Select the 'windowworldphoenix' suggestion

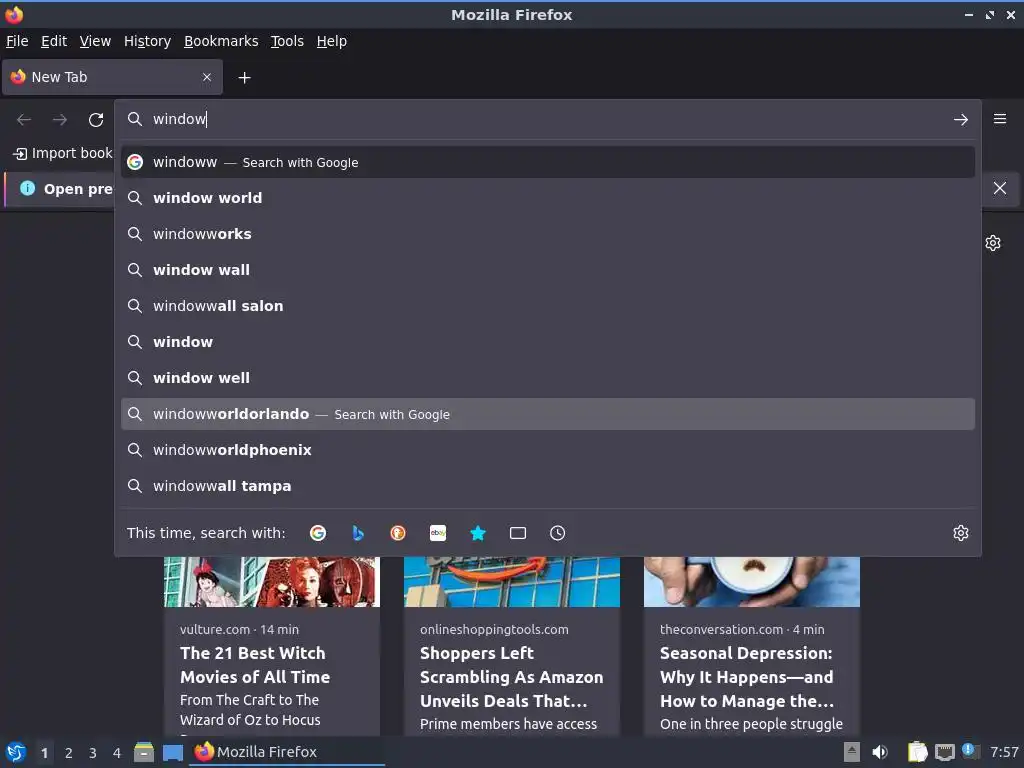click(x=548, y=450)
